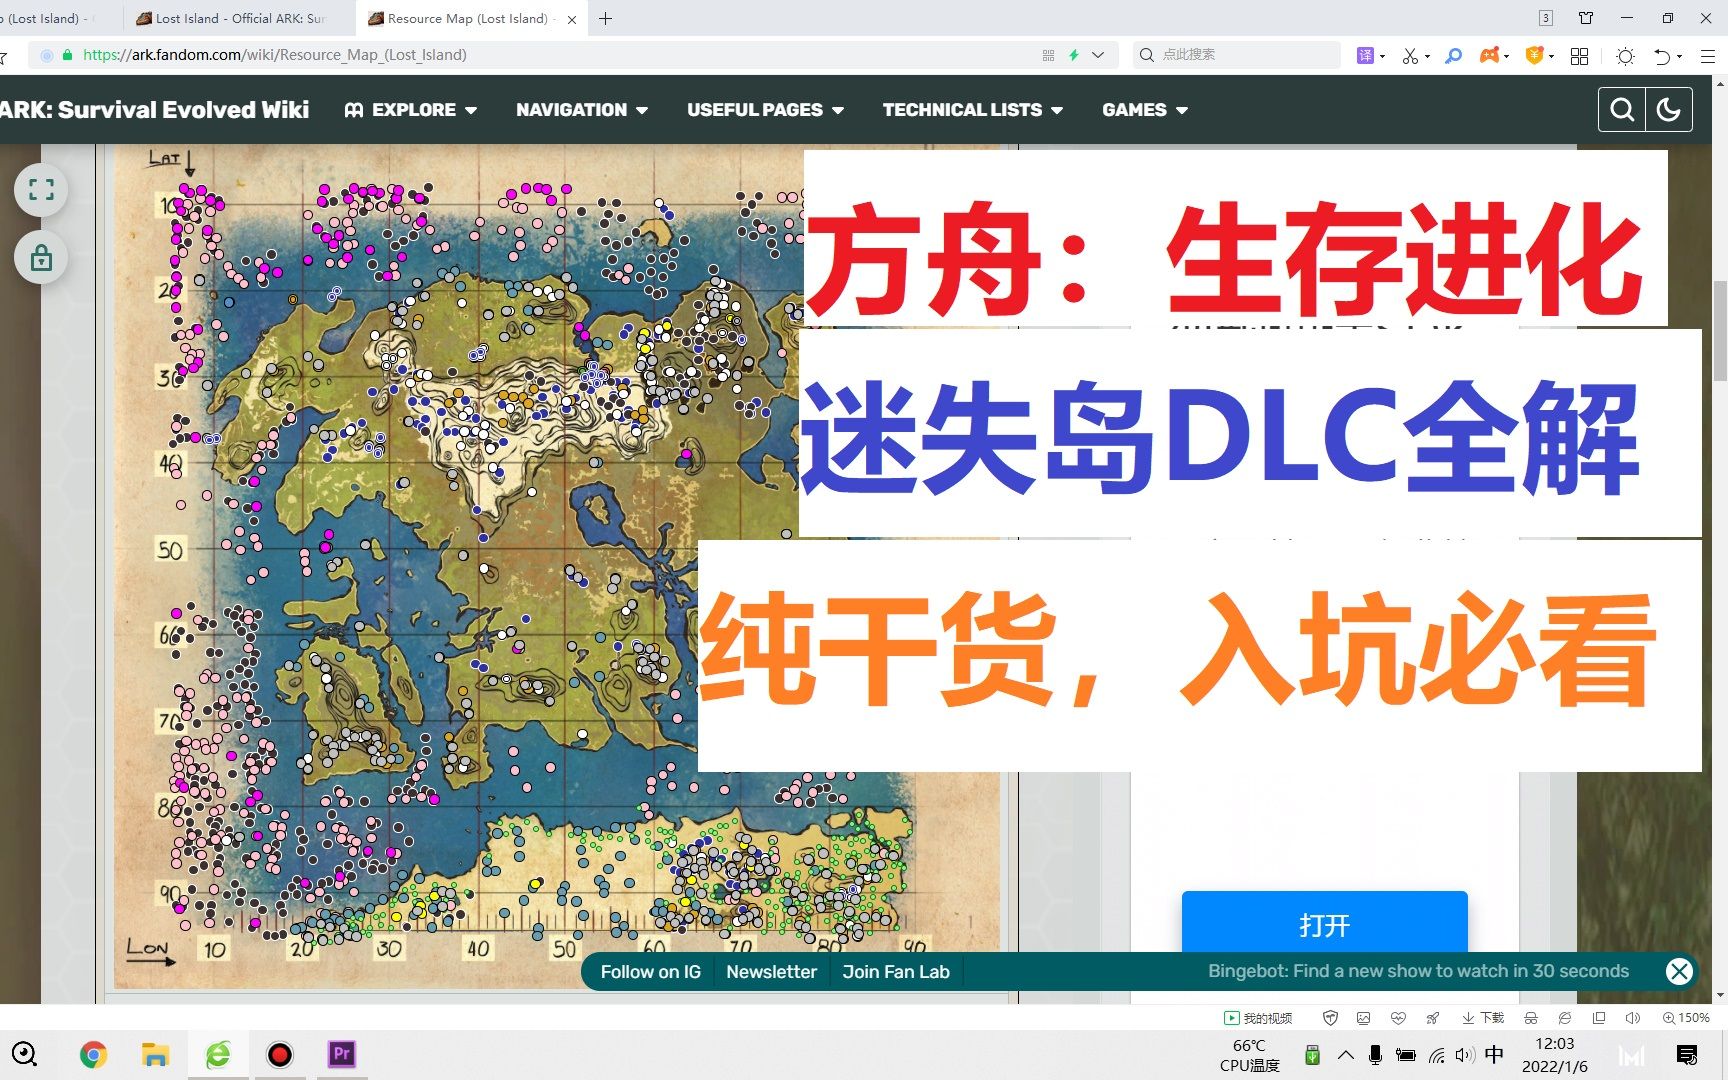Open the 150% zoom level control
Image resolution: width=1728 pixels, height=1080 pixels.
(1686, 1018)
